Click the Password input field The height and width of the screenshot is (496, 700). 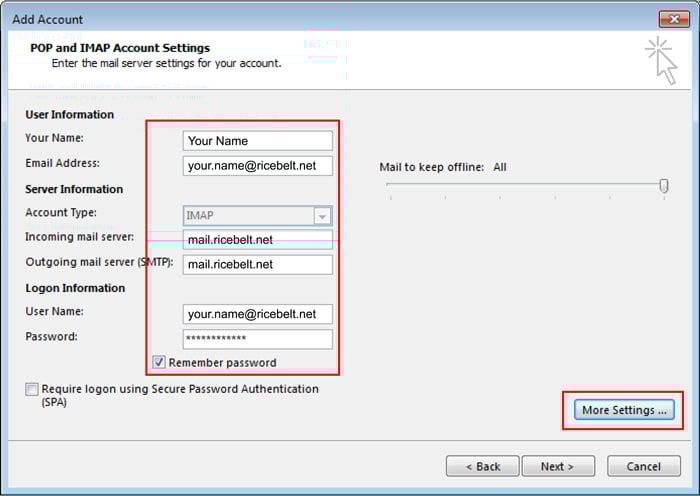(x=257, y=339)
